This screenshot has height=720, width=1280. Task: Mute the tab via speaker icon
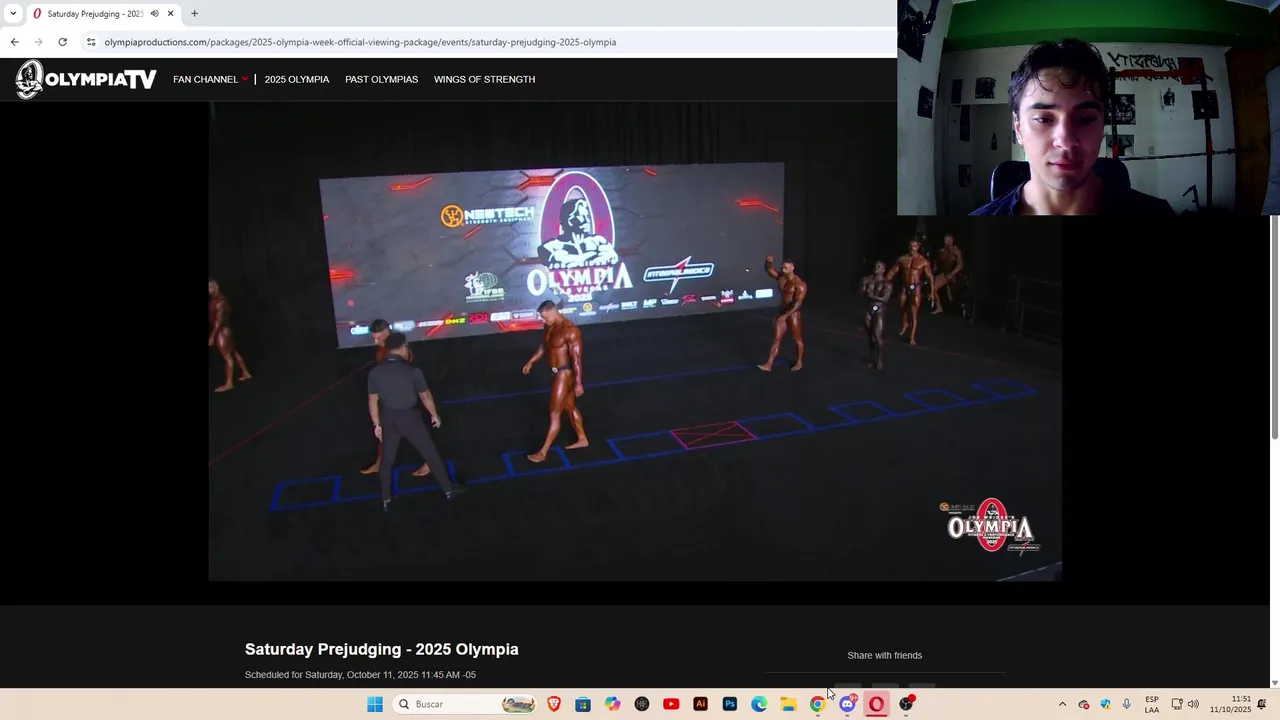coord(154,14)
